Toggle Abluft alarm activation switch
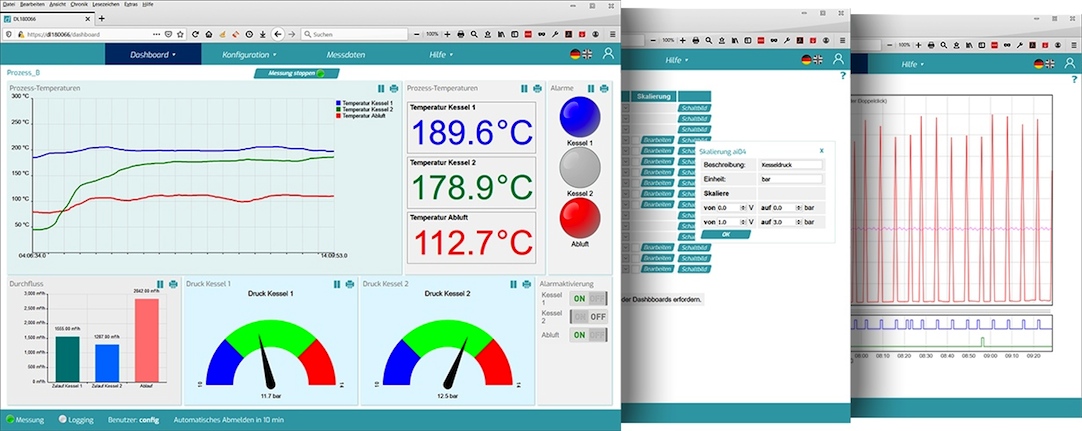This screenshot has height=431, width=1082. (589, 335)
